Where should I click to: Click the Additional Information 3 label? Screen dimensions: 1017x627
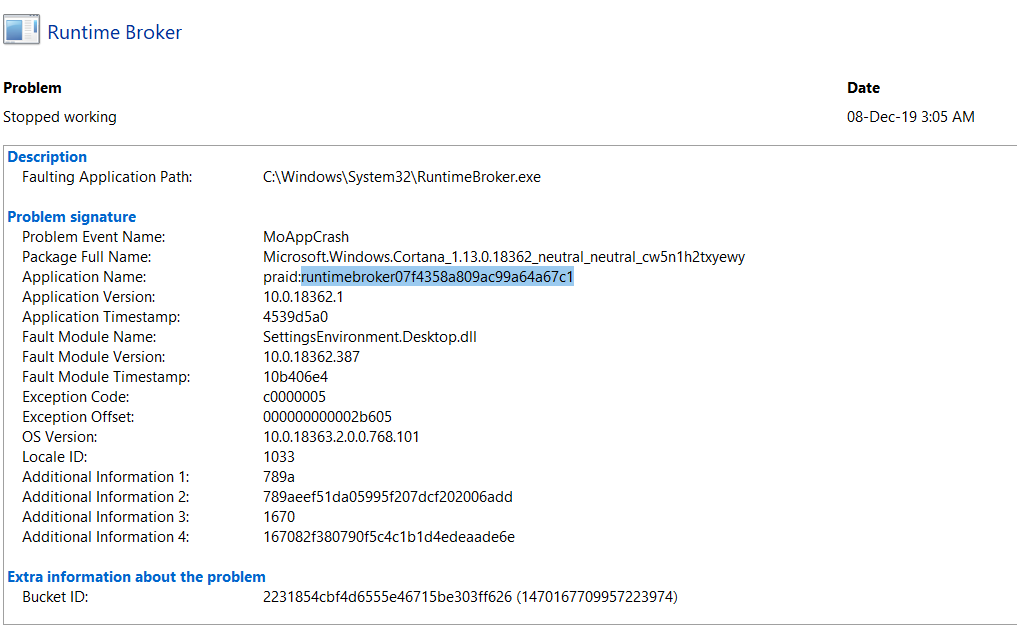pos(106,517)
